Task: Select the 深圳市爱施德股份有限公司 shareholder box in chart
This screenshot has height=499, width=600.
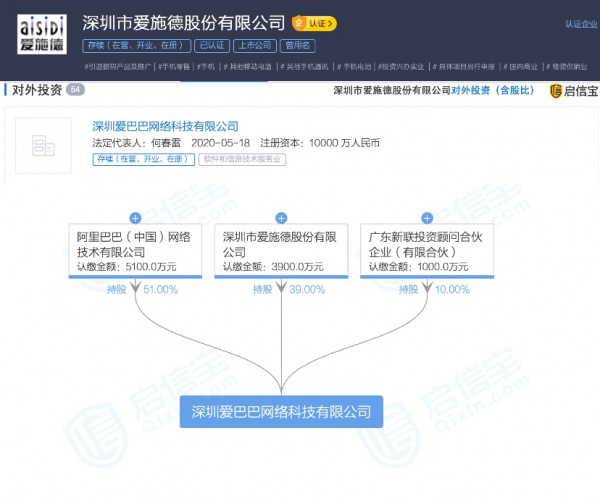Action: pyautogui.click(x=281, y=251)
